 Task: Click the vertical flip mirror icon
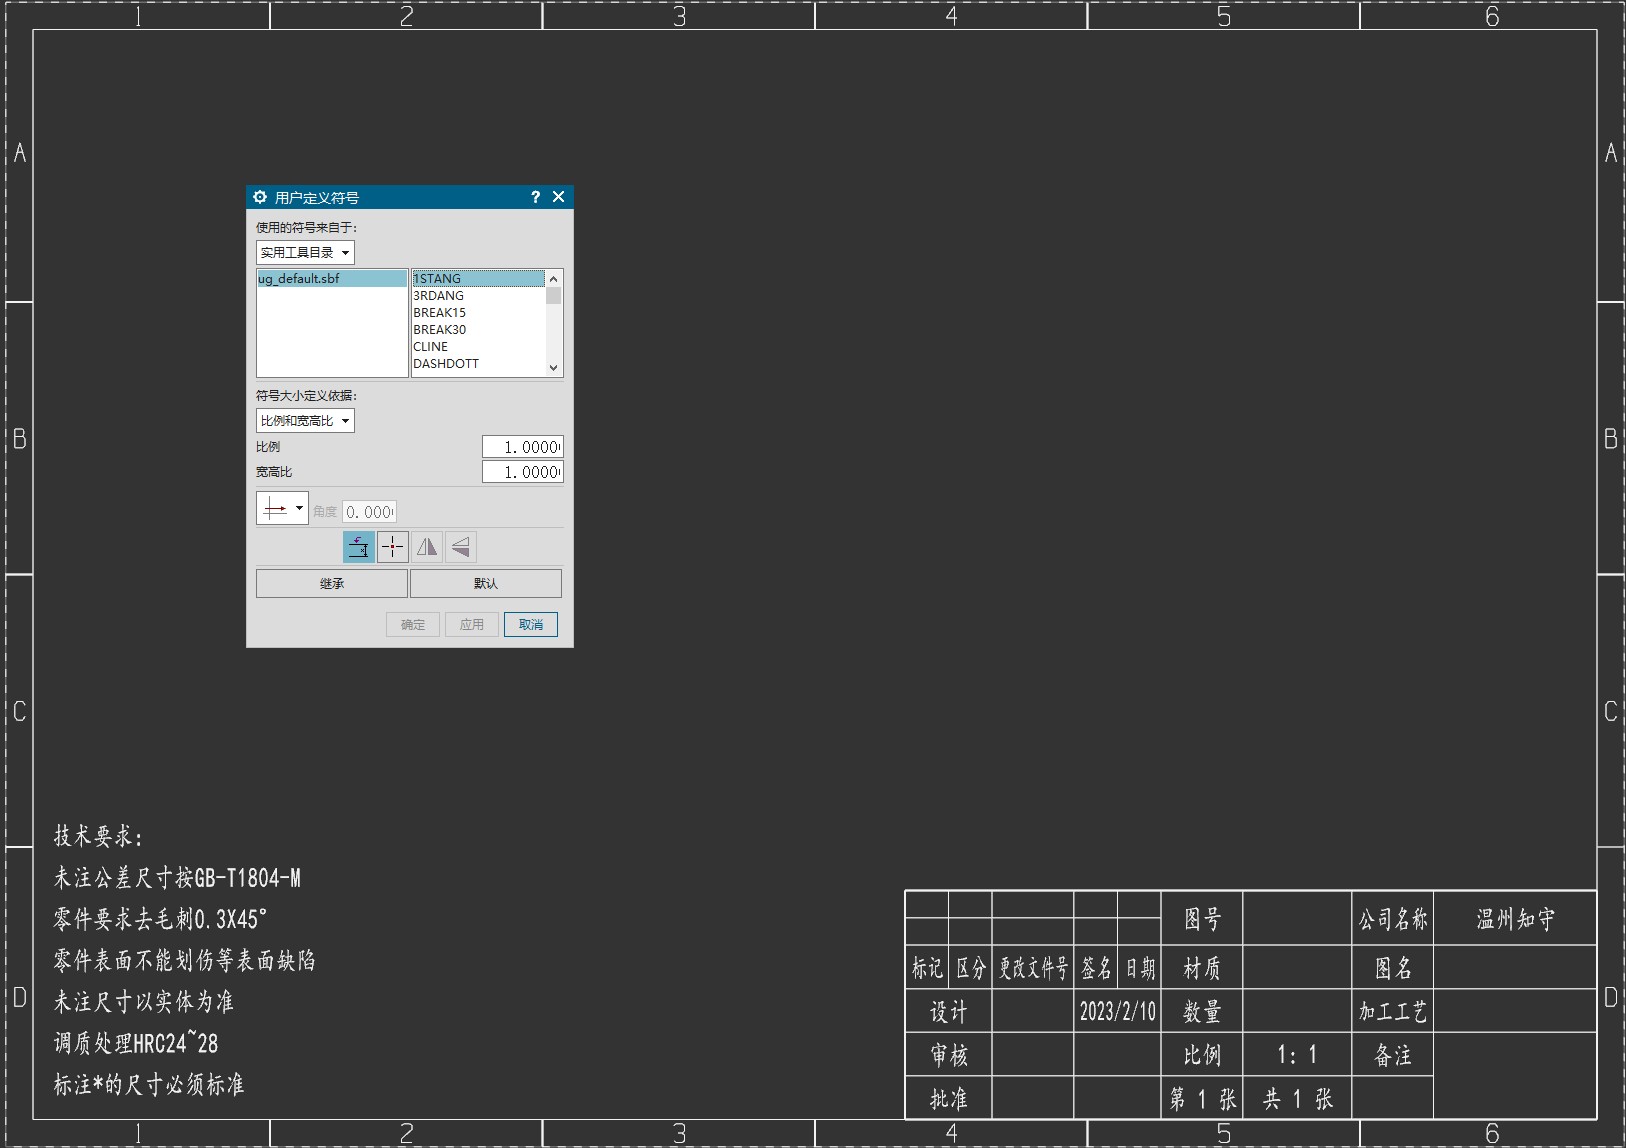[461, 547]
